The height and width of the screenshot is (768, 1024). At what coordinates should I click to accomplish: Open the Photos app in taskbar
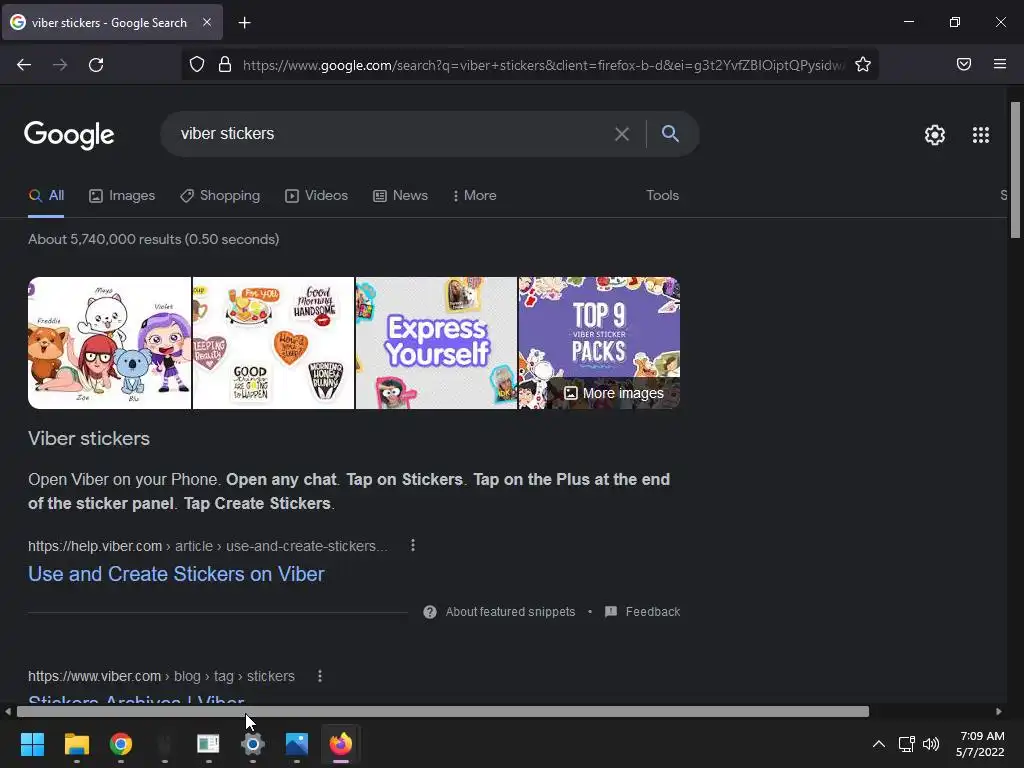pos(296,744)
